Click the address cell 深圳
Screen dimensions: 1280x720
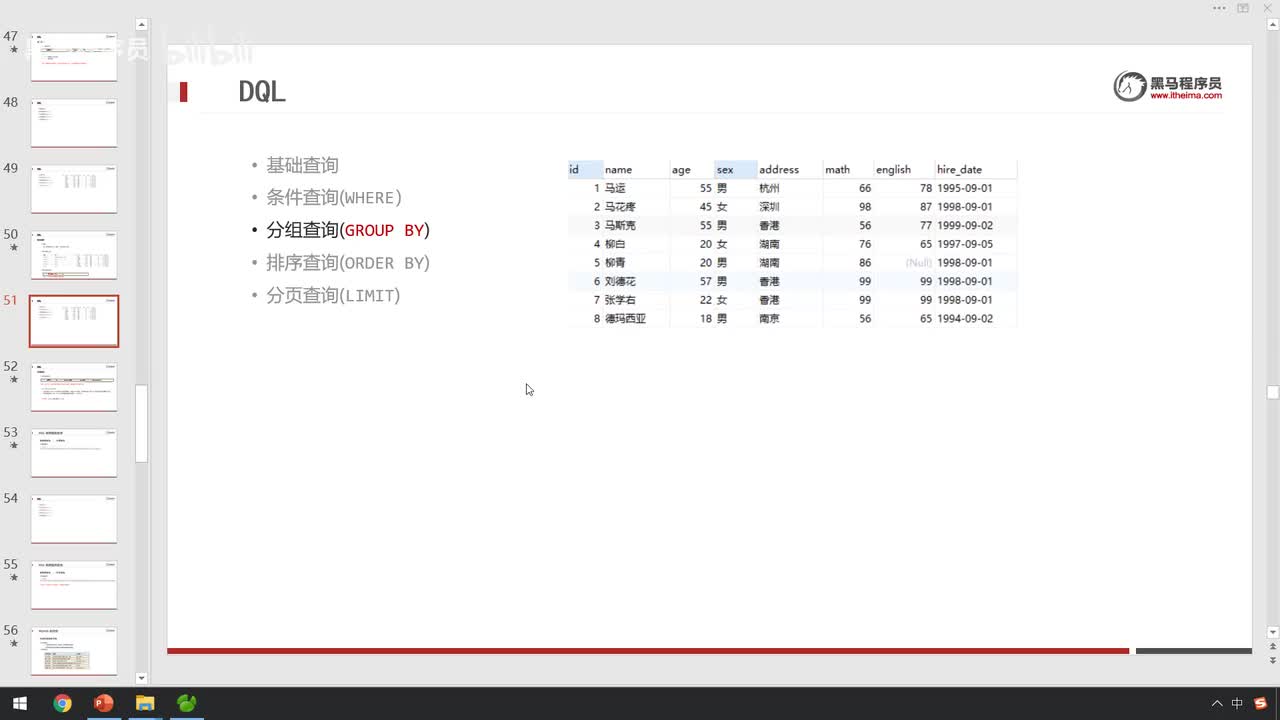click(769, 207)
